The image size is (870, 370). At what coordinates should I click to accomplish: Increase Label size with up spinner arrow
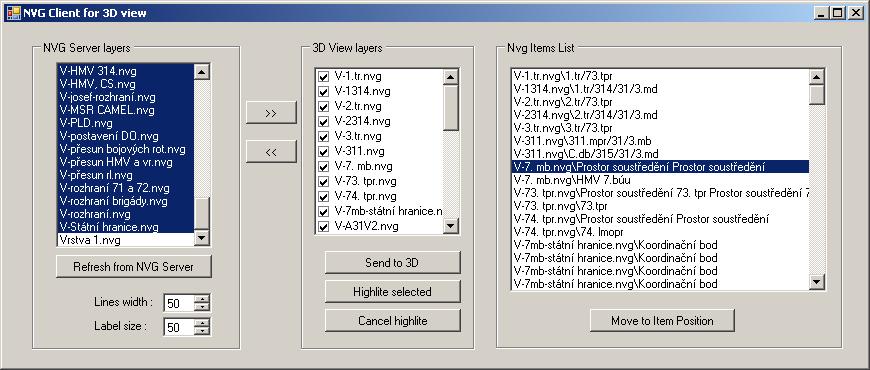pos(203,323)
